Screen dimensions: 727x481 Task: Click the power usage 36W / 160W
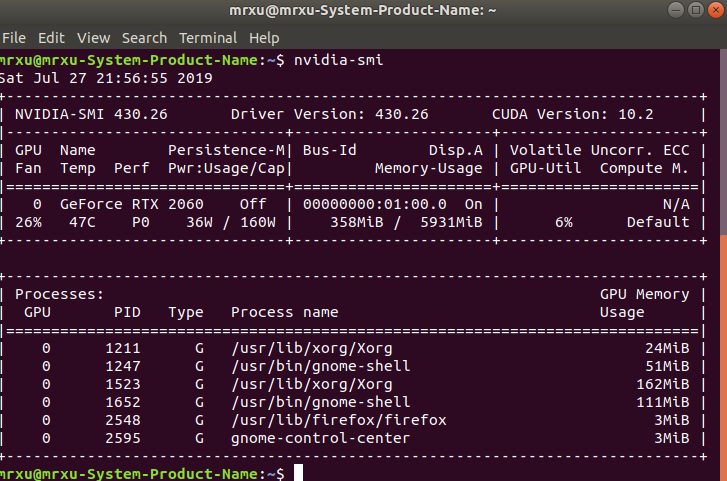(231, 222)
